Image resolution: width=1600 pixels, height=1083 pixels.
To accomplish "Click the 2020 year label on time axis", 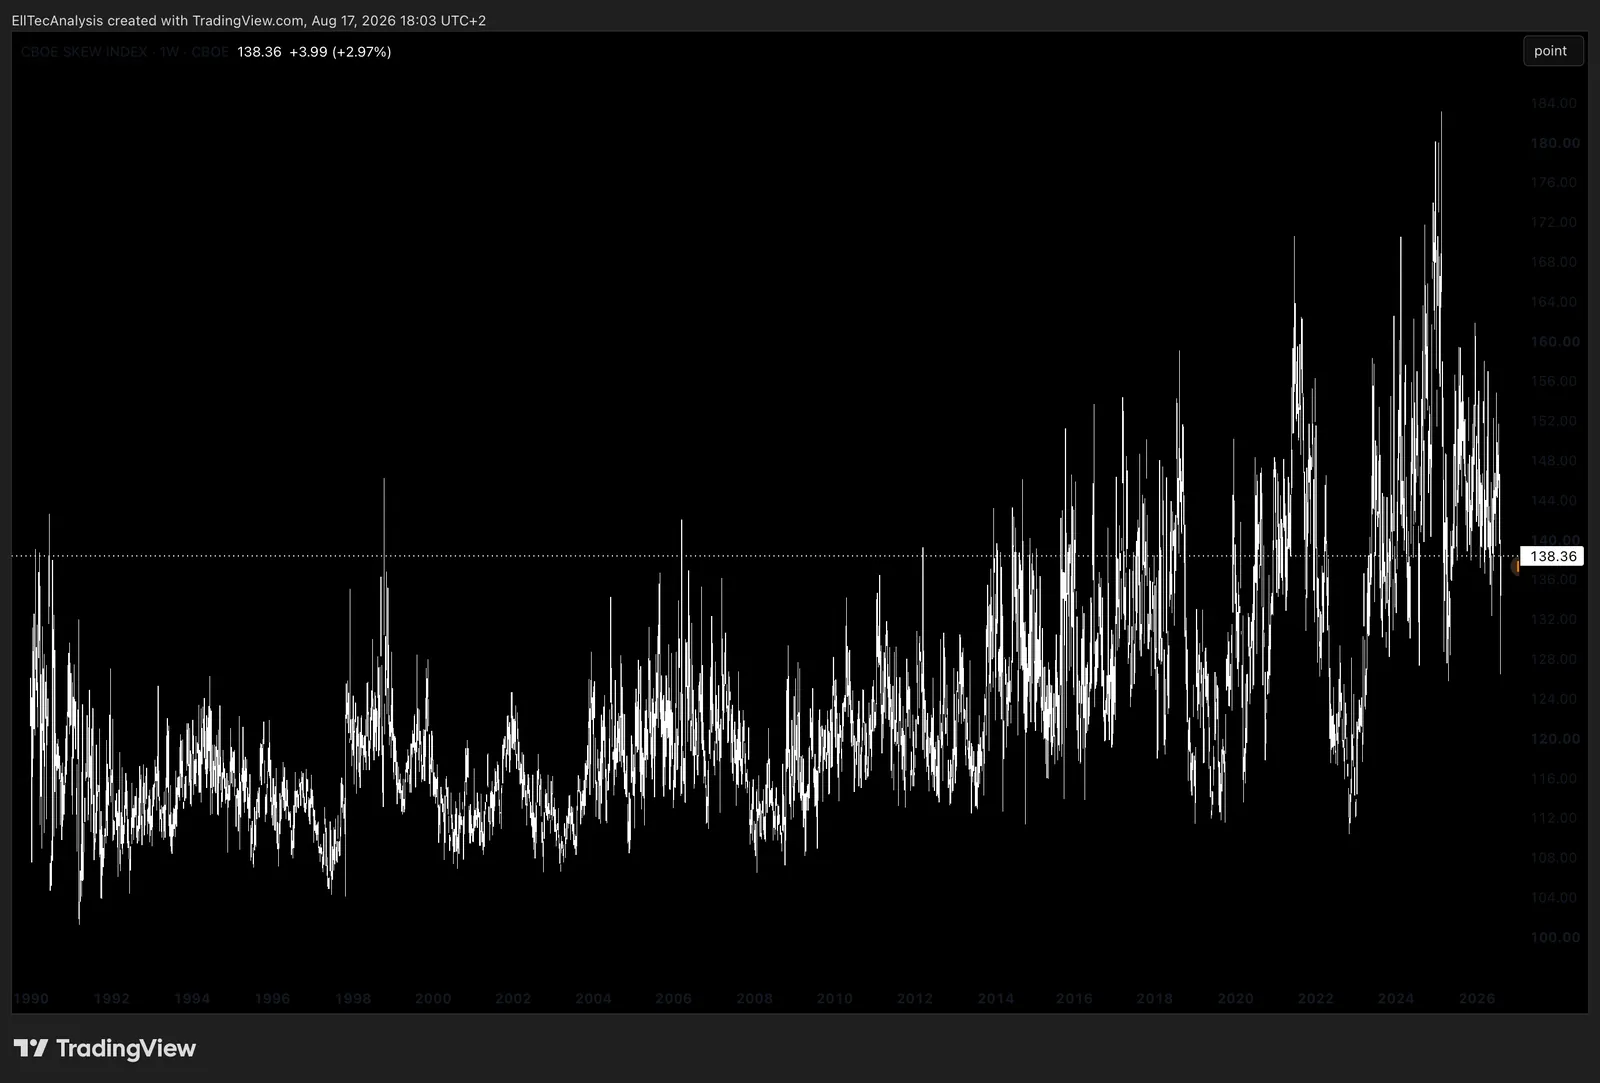I will point(1235,998).
